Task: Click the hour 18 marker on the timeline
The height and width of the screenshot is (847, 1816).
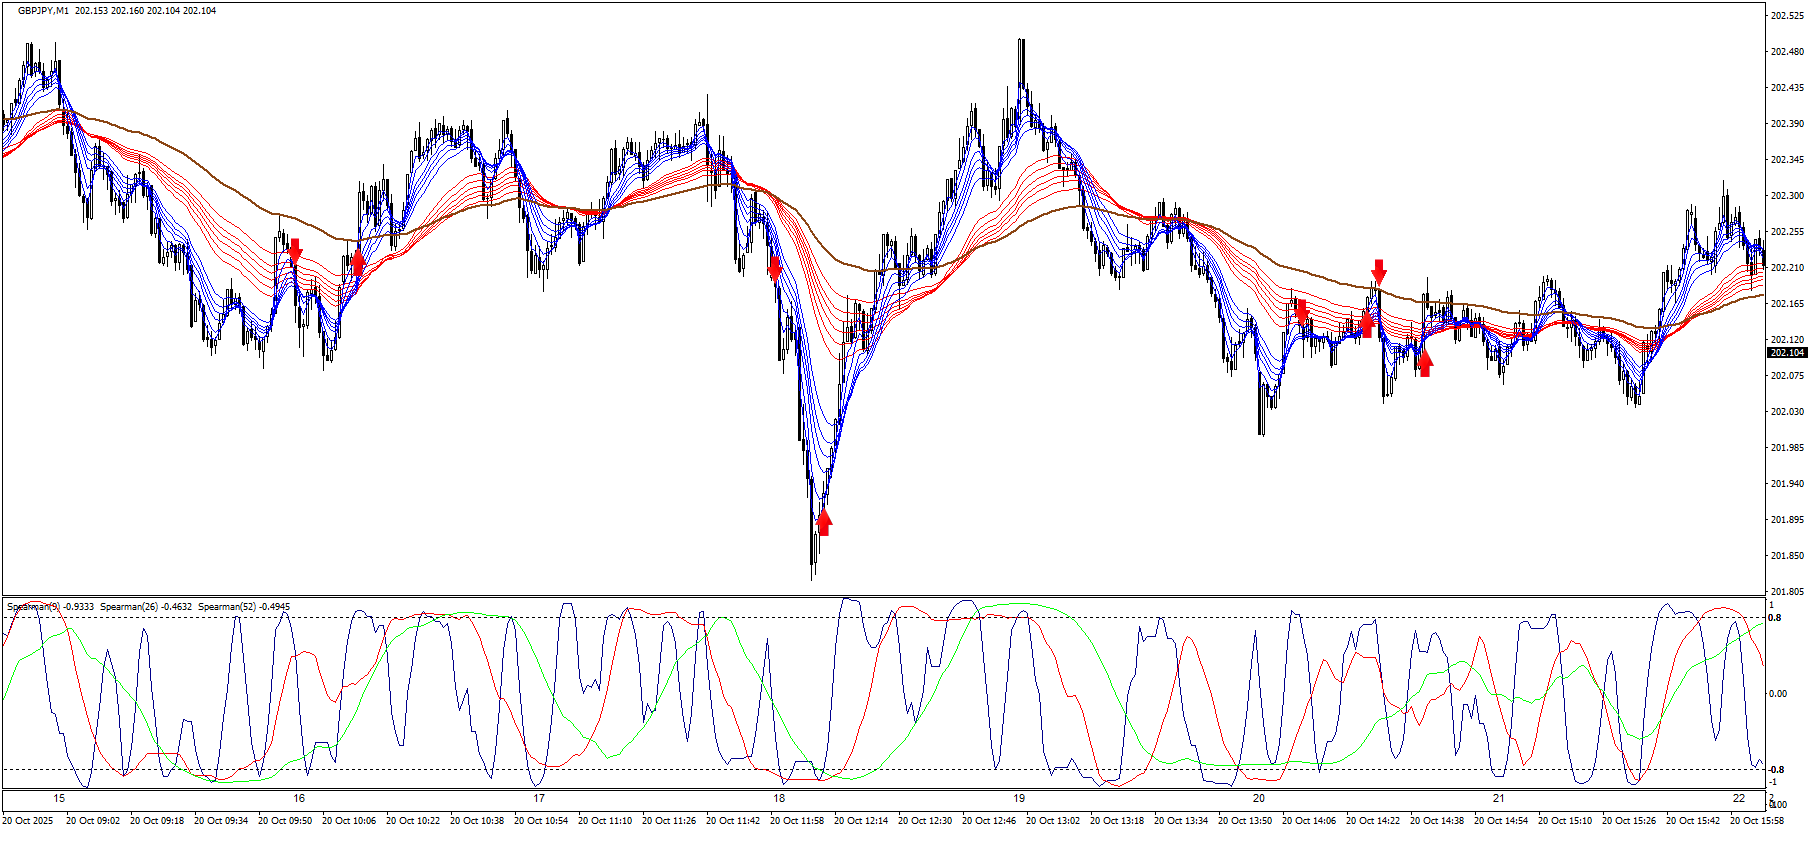Action: pos(779,798)
